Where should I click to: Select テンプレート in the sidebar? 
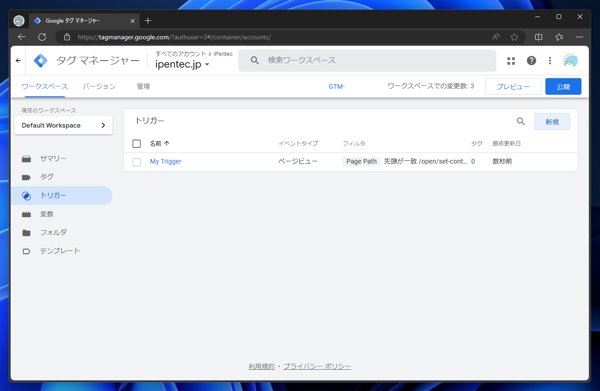(x=60, y=251)
